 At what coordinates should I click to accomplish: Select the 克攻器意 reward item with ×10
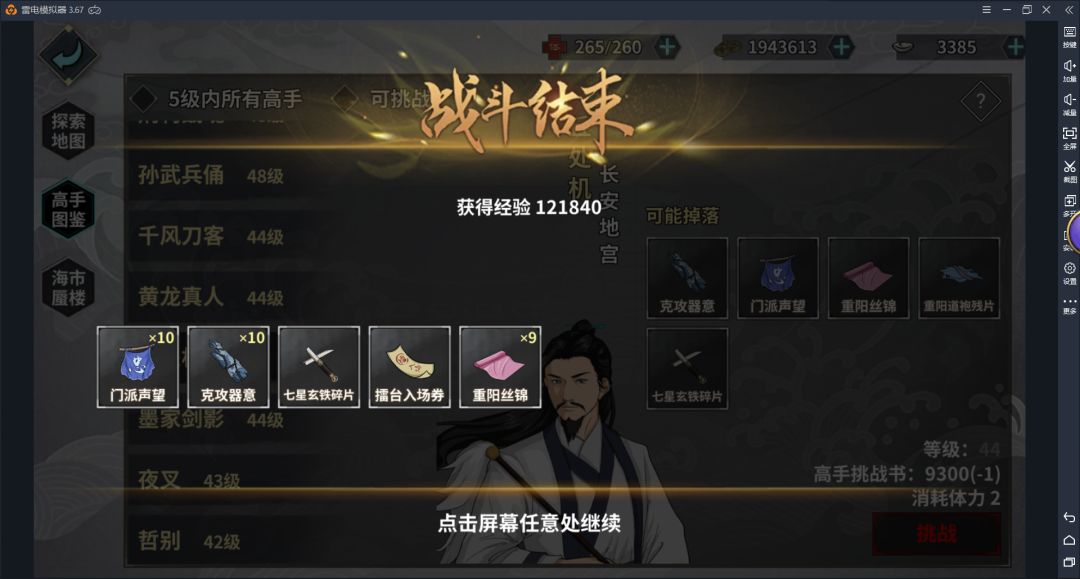(228, 367)
